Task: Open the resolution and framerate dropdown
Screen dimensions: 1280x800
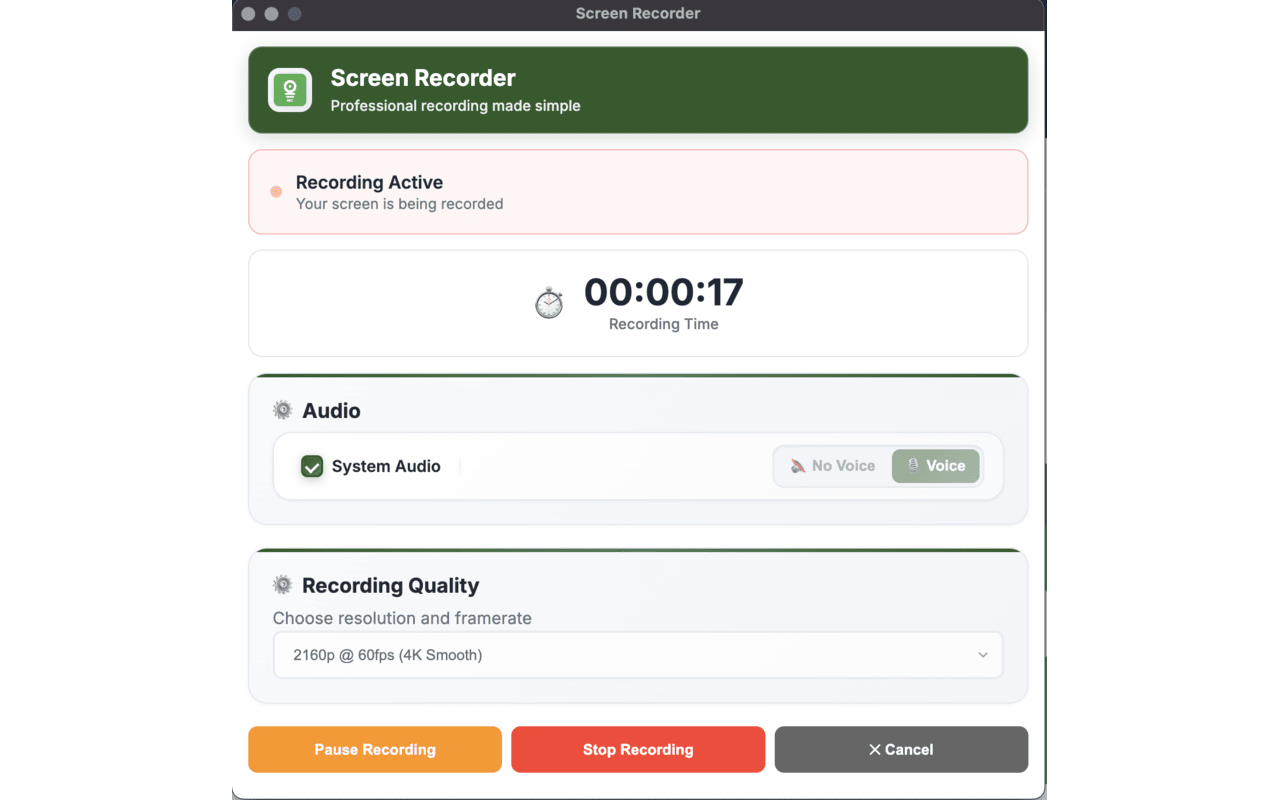Action: coord(638,654)
